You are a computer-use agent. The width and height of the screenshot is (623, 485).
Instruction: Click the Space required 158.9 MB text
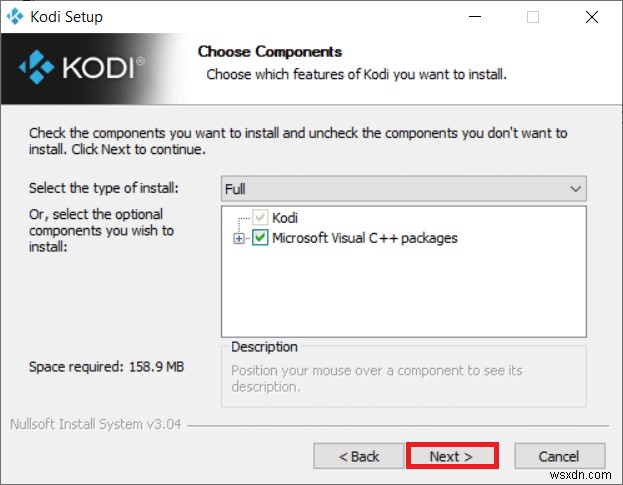point(106,367)
